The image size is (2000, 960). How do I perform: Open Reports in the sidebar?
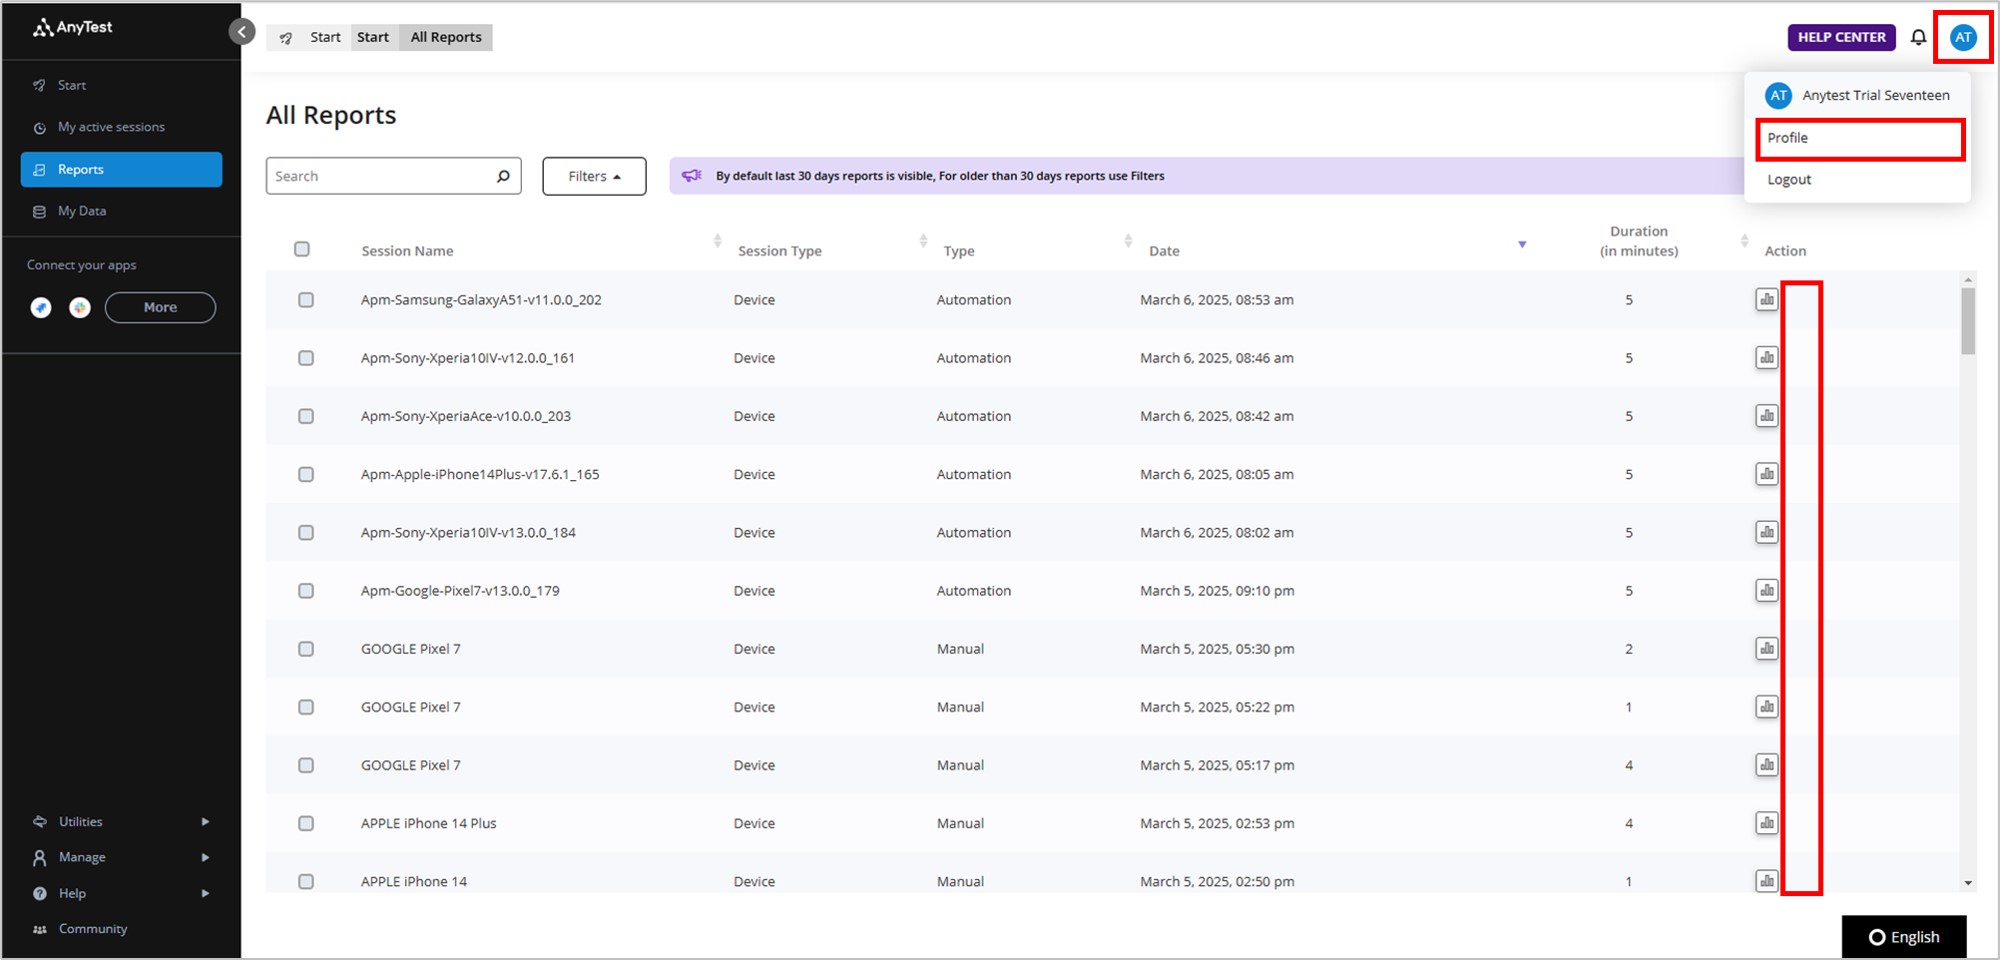pyautogui.click(x=121, y=169)
